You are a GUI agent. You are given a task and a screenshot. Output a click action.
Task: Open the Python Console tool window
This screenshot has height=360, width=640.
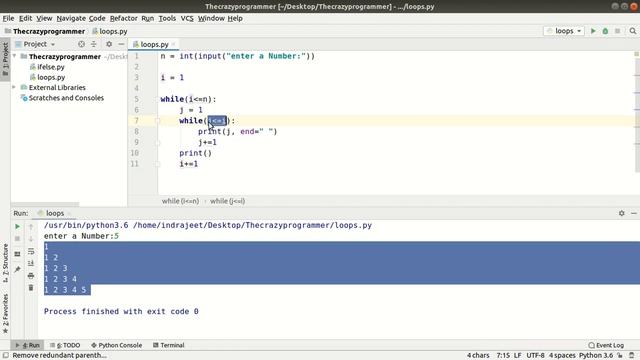(x=116, y=345)
